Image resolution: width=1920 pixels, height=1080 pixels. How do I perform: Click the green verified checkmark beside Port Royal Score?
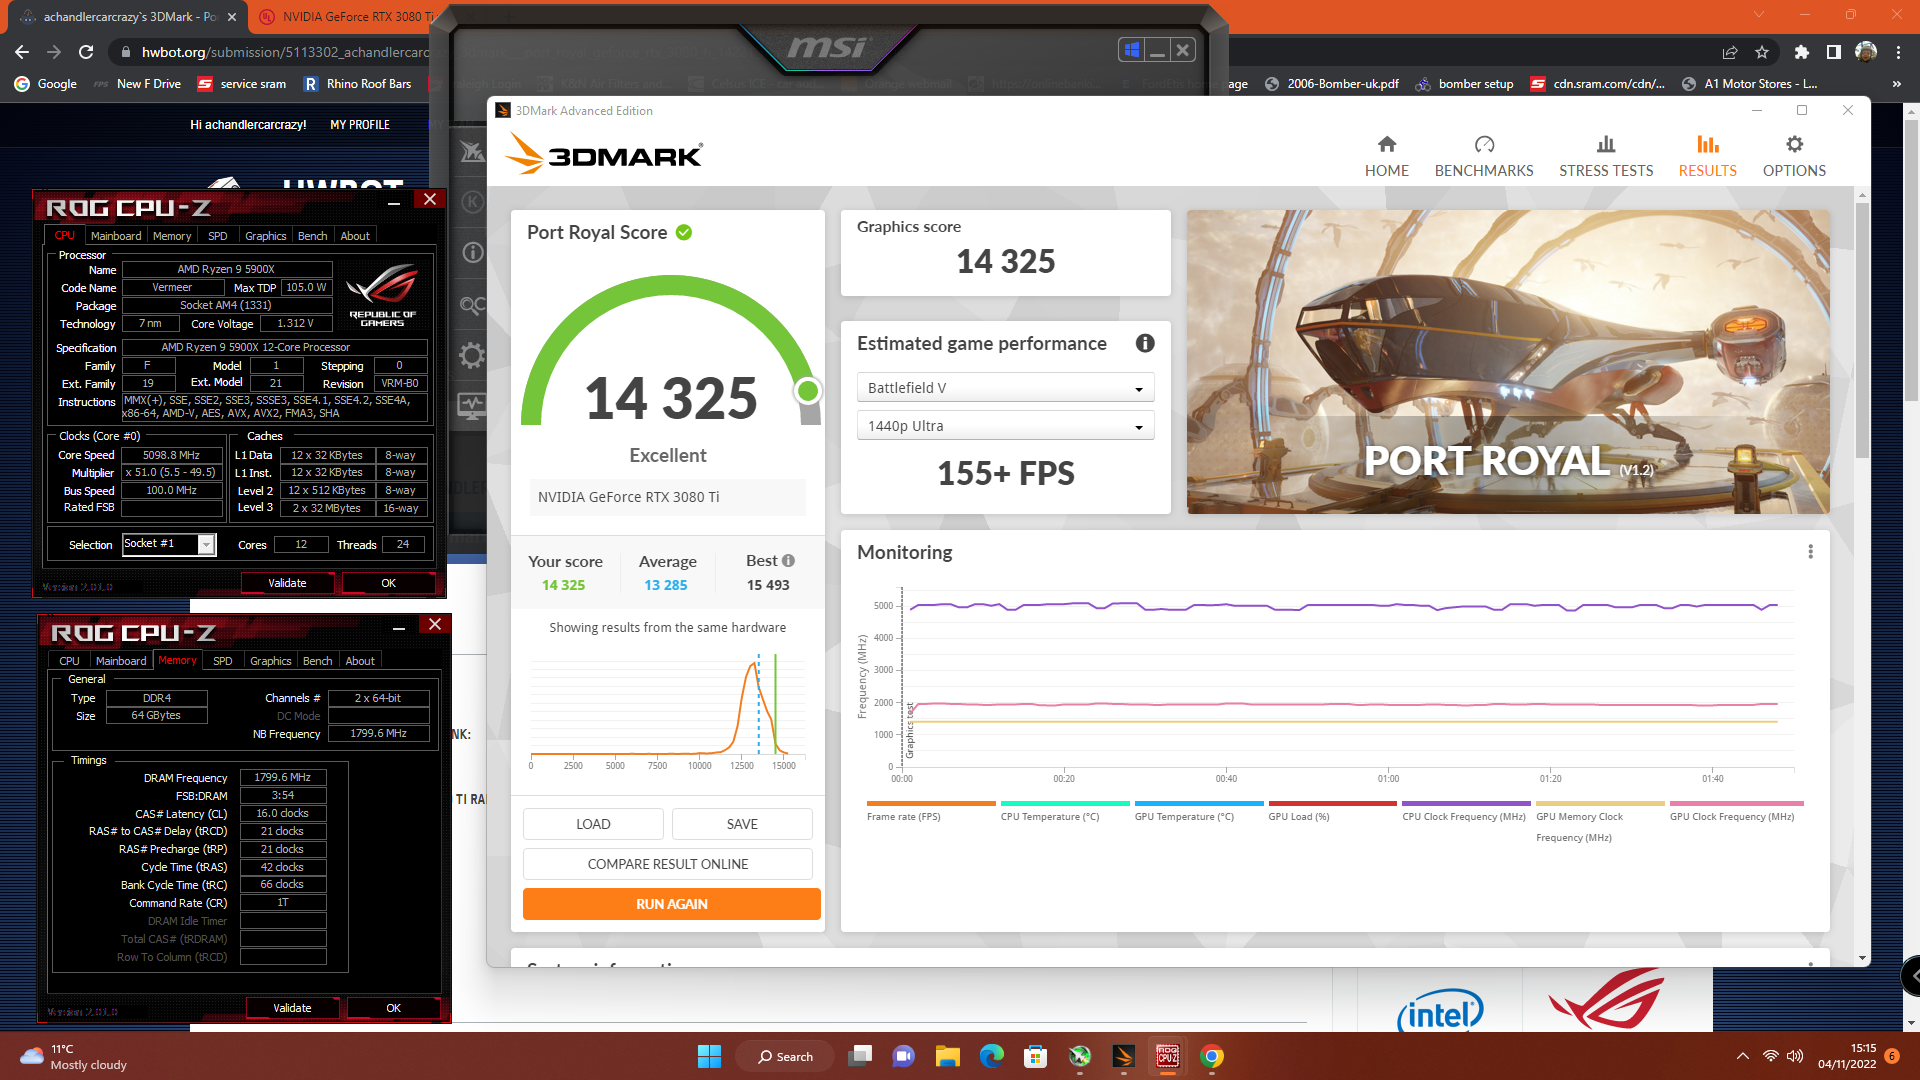(x=684, y=233)
